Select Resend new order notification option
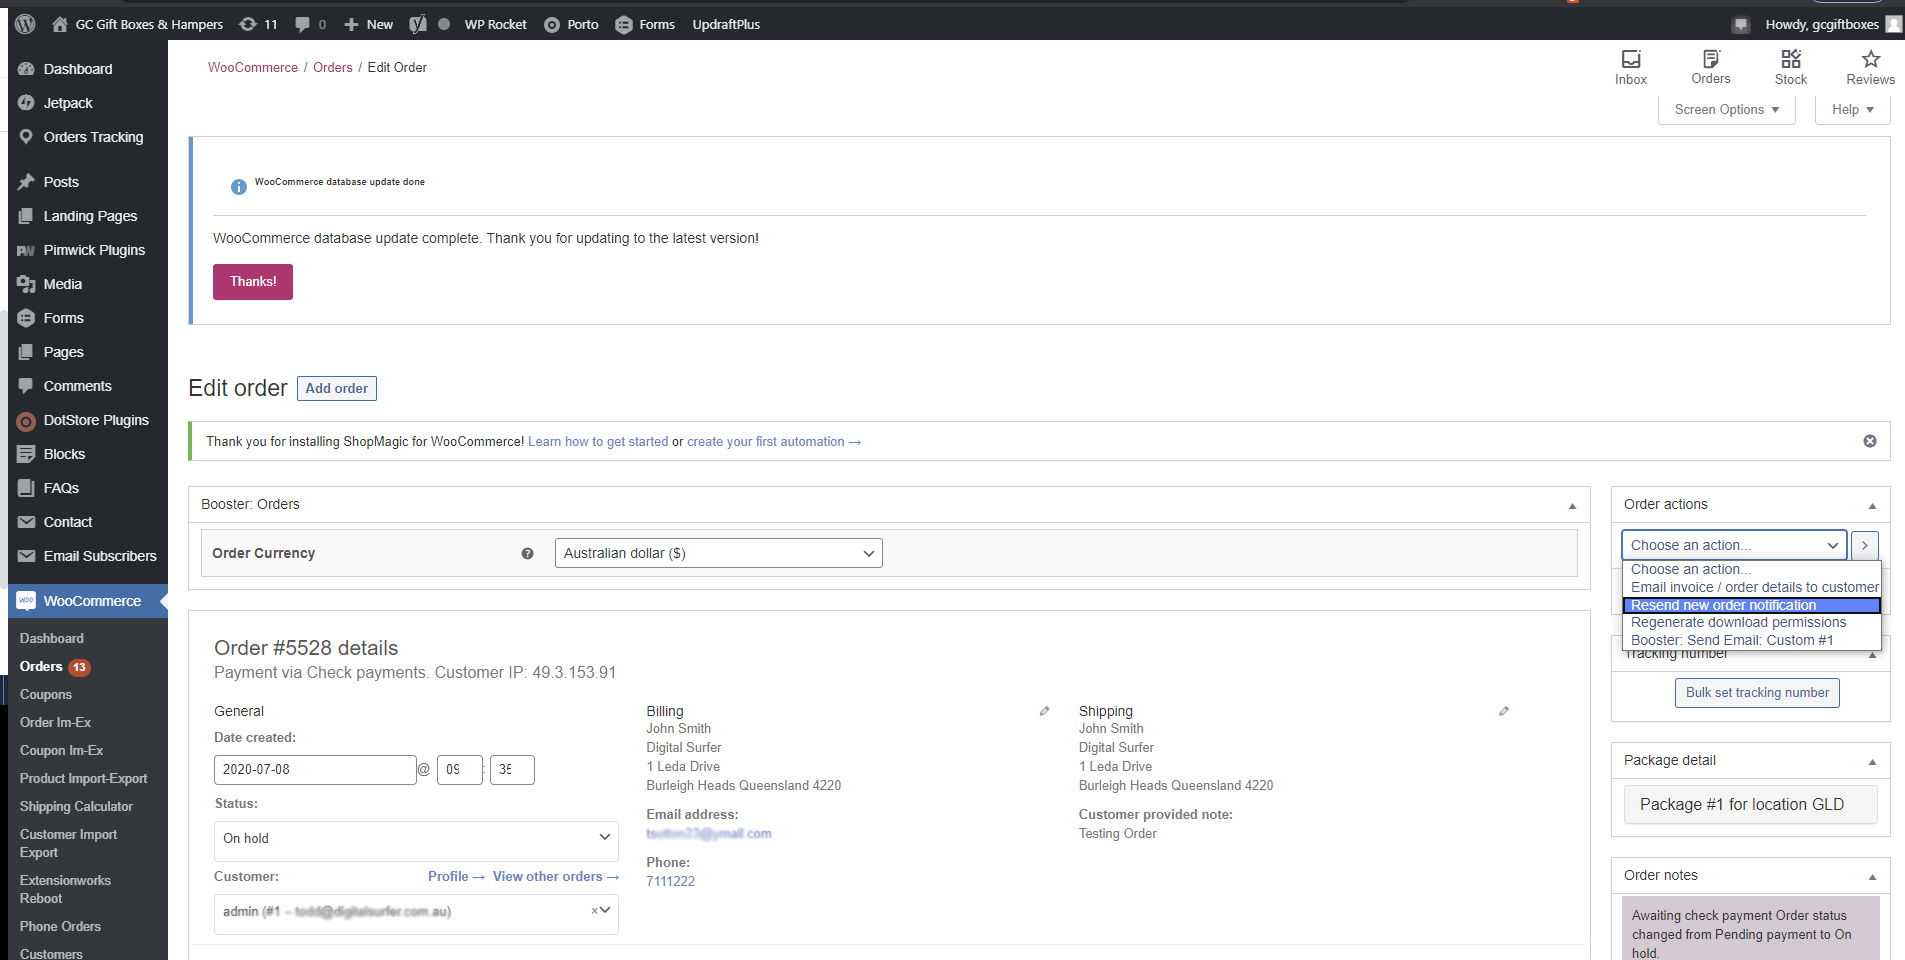Screen dimensions: 1905x960 [x=1752, y=605]
